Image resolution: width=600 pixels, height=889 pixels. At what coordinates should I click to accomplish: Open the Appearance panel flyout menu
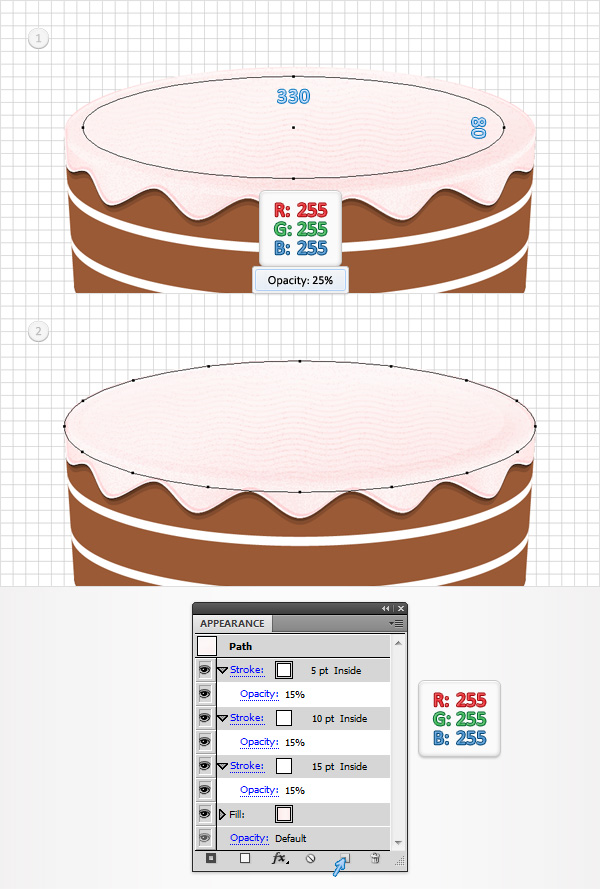396,623
